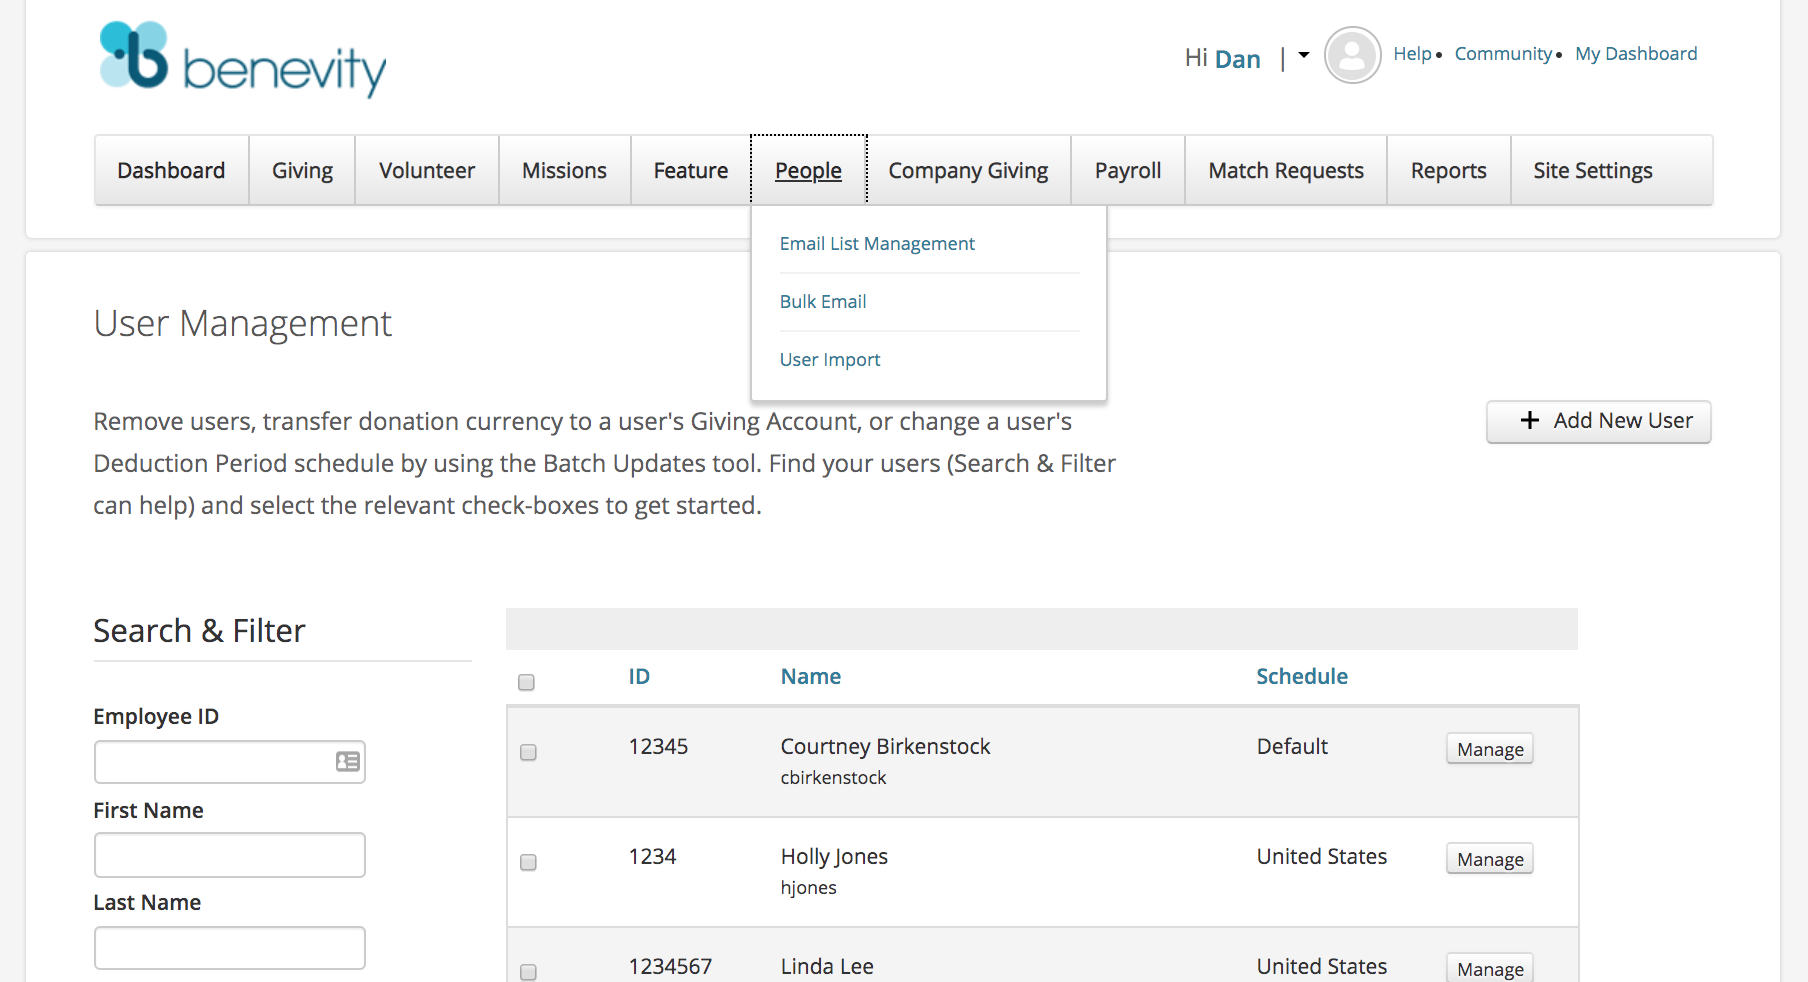Select the Match Requests tab

[x=1285, y=170]
